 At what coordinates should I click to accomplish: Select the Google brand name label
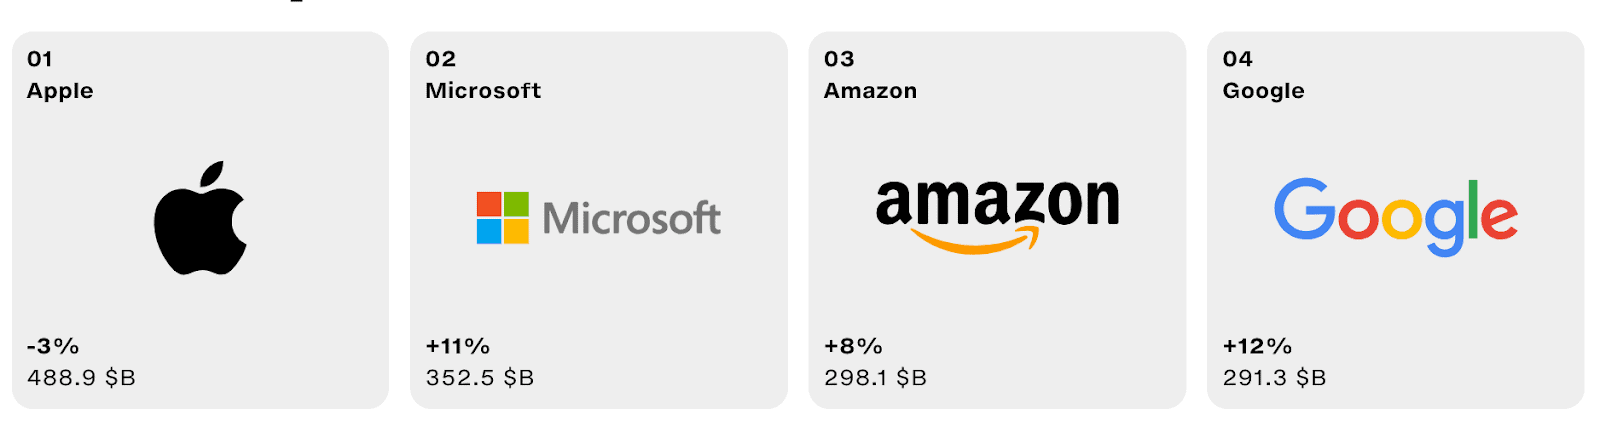click(x=1263, y=91)
